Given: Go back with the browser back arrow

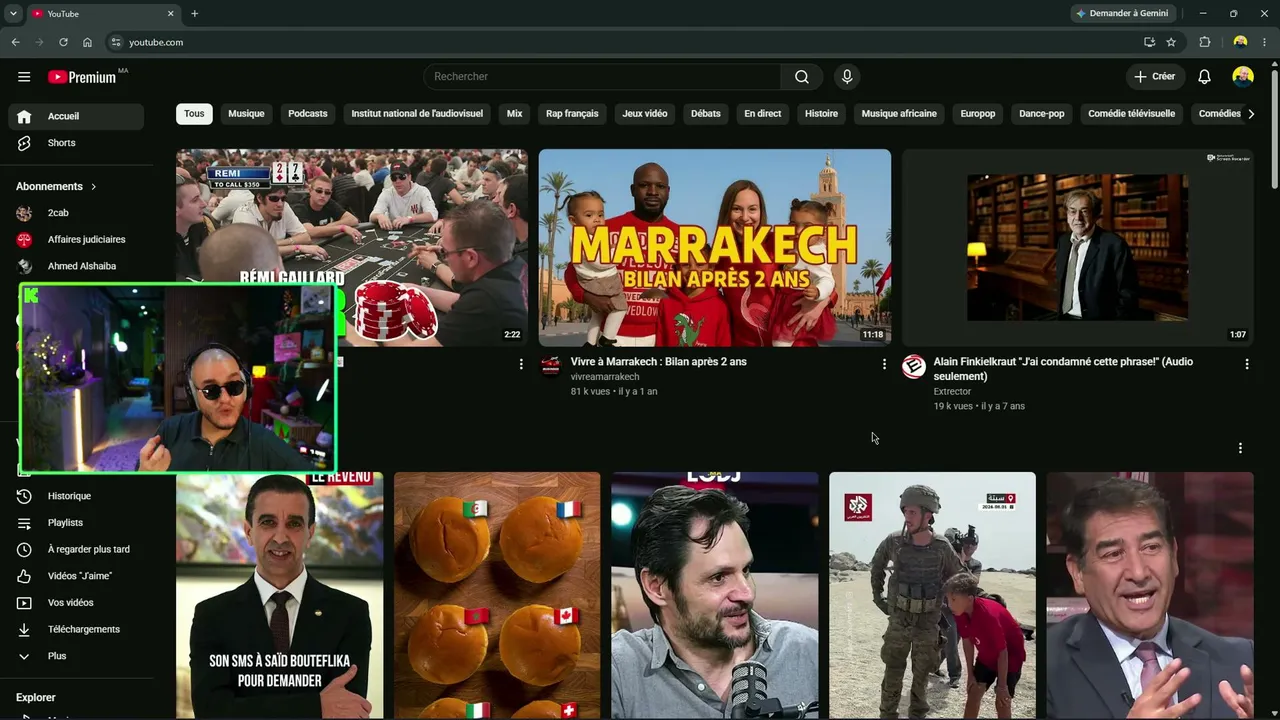Looking at the screenshot, I should 15,42.
